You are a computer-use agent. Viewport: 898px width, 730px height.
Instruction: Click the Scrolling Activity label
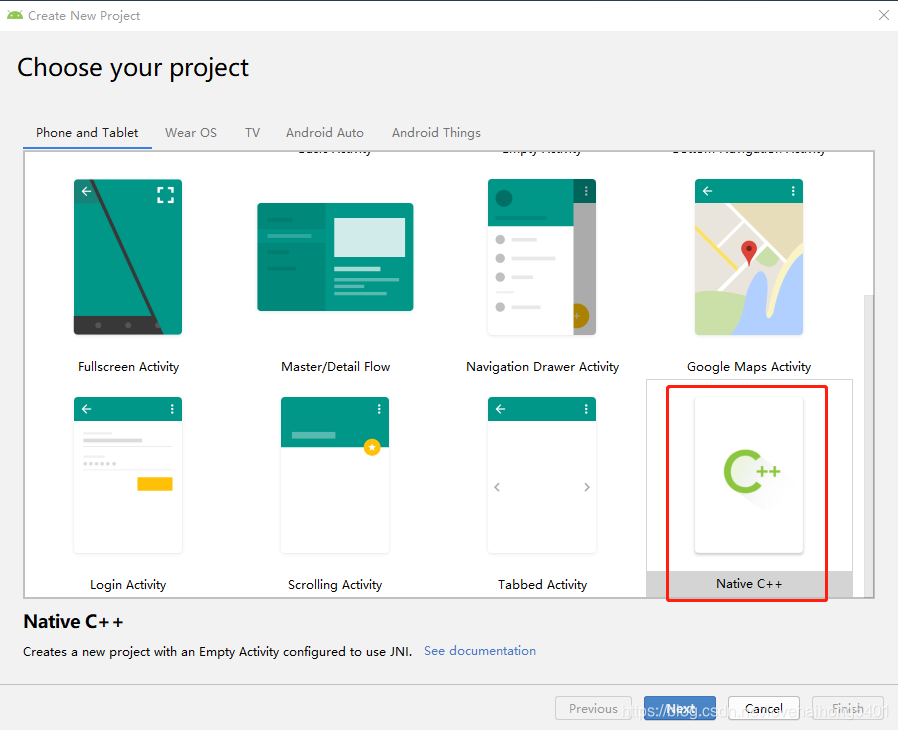pyautogui.click(x=335, y=585)
